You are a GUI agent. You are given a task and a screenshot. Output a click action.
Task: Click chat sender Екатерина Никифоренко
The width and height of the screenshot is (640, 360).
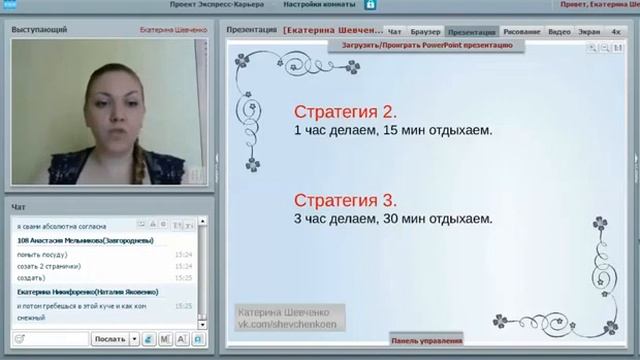(88, 292)
